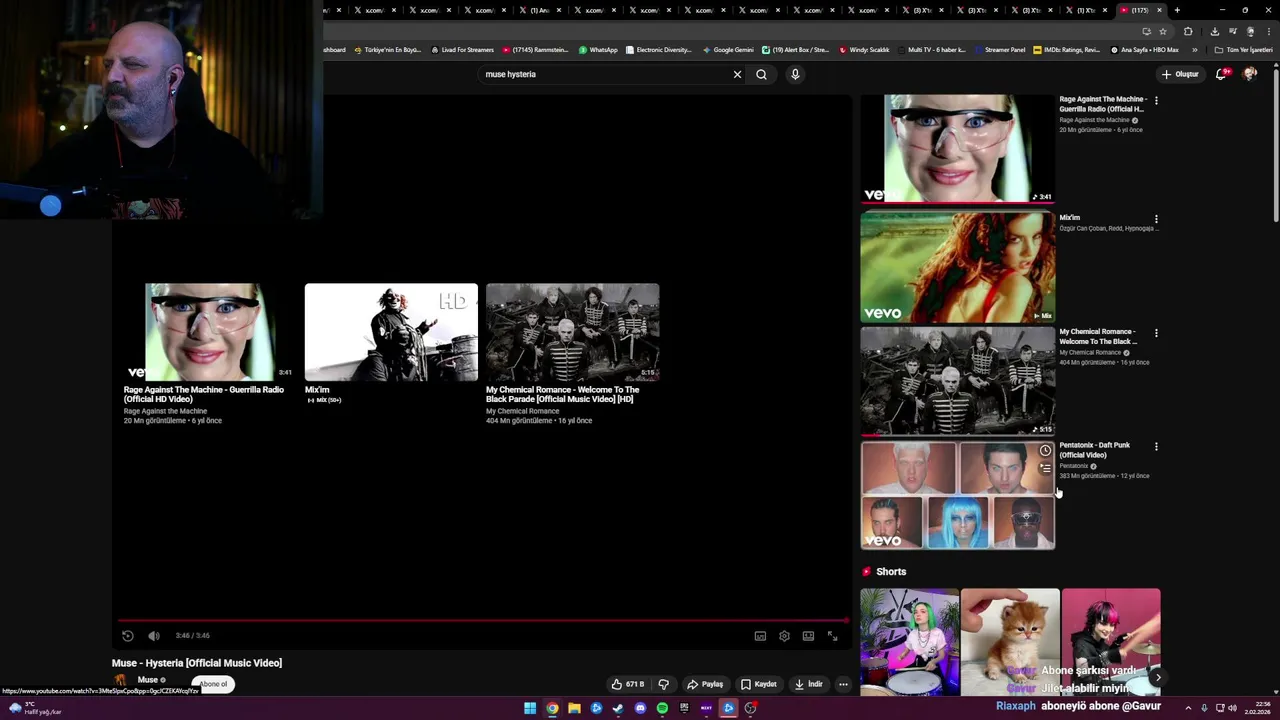The width and height of the screenshot is (1280, 720).
Task: Open end-screen title Rage Against The Machine - Guerrilla Radio
Action: pyautogui.click(x=204, y=394)
